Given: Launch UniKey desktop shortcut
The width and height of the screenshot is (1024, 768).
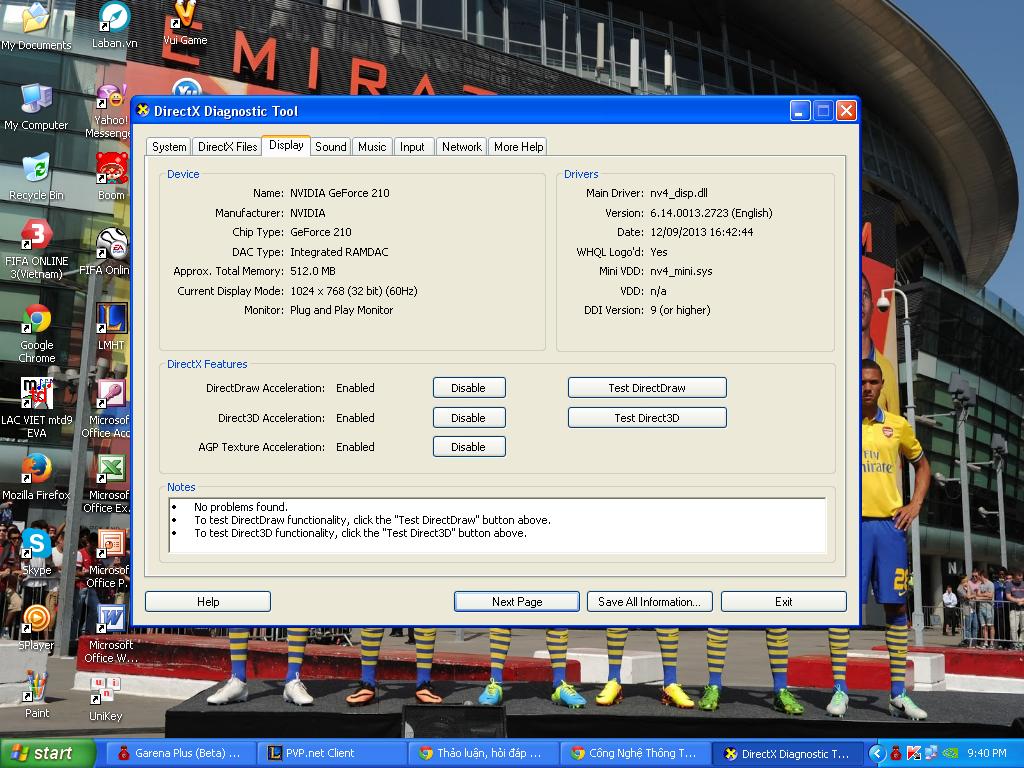Looking at the screenshot, I should pyautogui.click(x=105, y=699).
